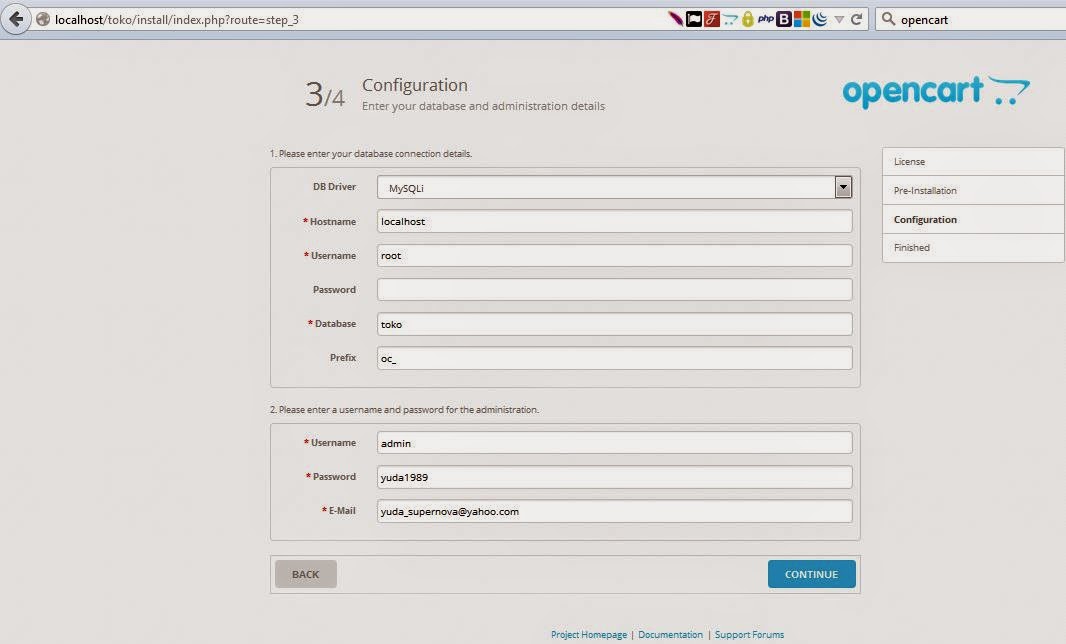Click the Bootstrap B icon in address bar
This screenshot has height=644, width=1066.
click(x=784, y=19)
